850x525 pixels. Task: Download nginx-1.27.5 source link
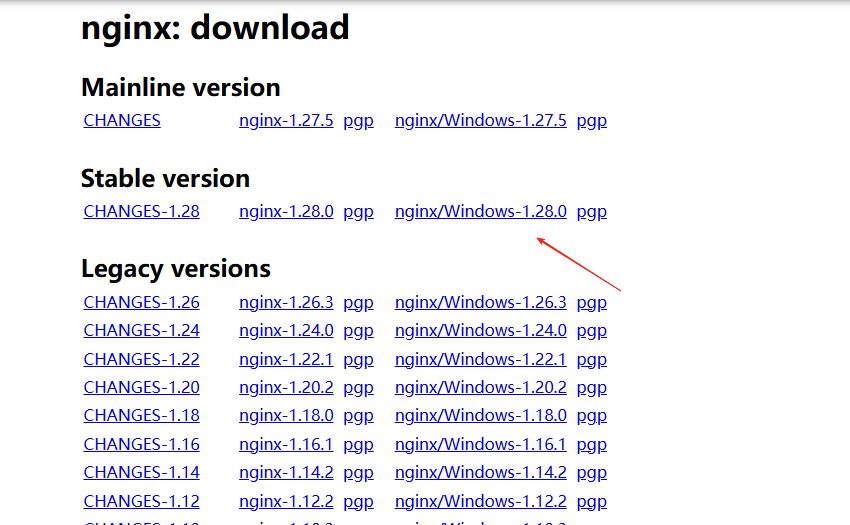(286, 120)
